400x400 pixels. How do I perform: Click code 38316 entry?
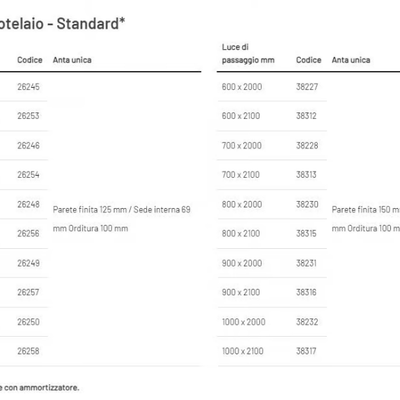pyautogui.click(x=306, y=292)
